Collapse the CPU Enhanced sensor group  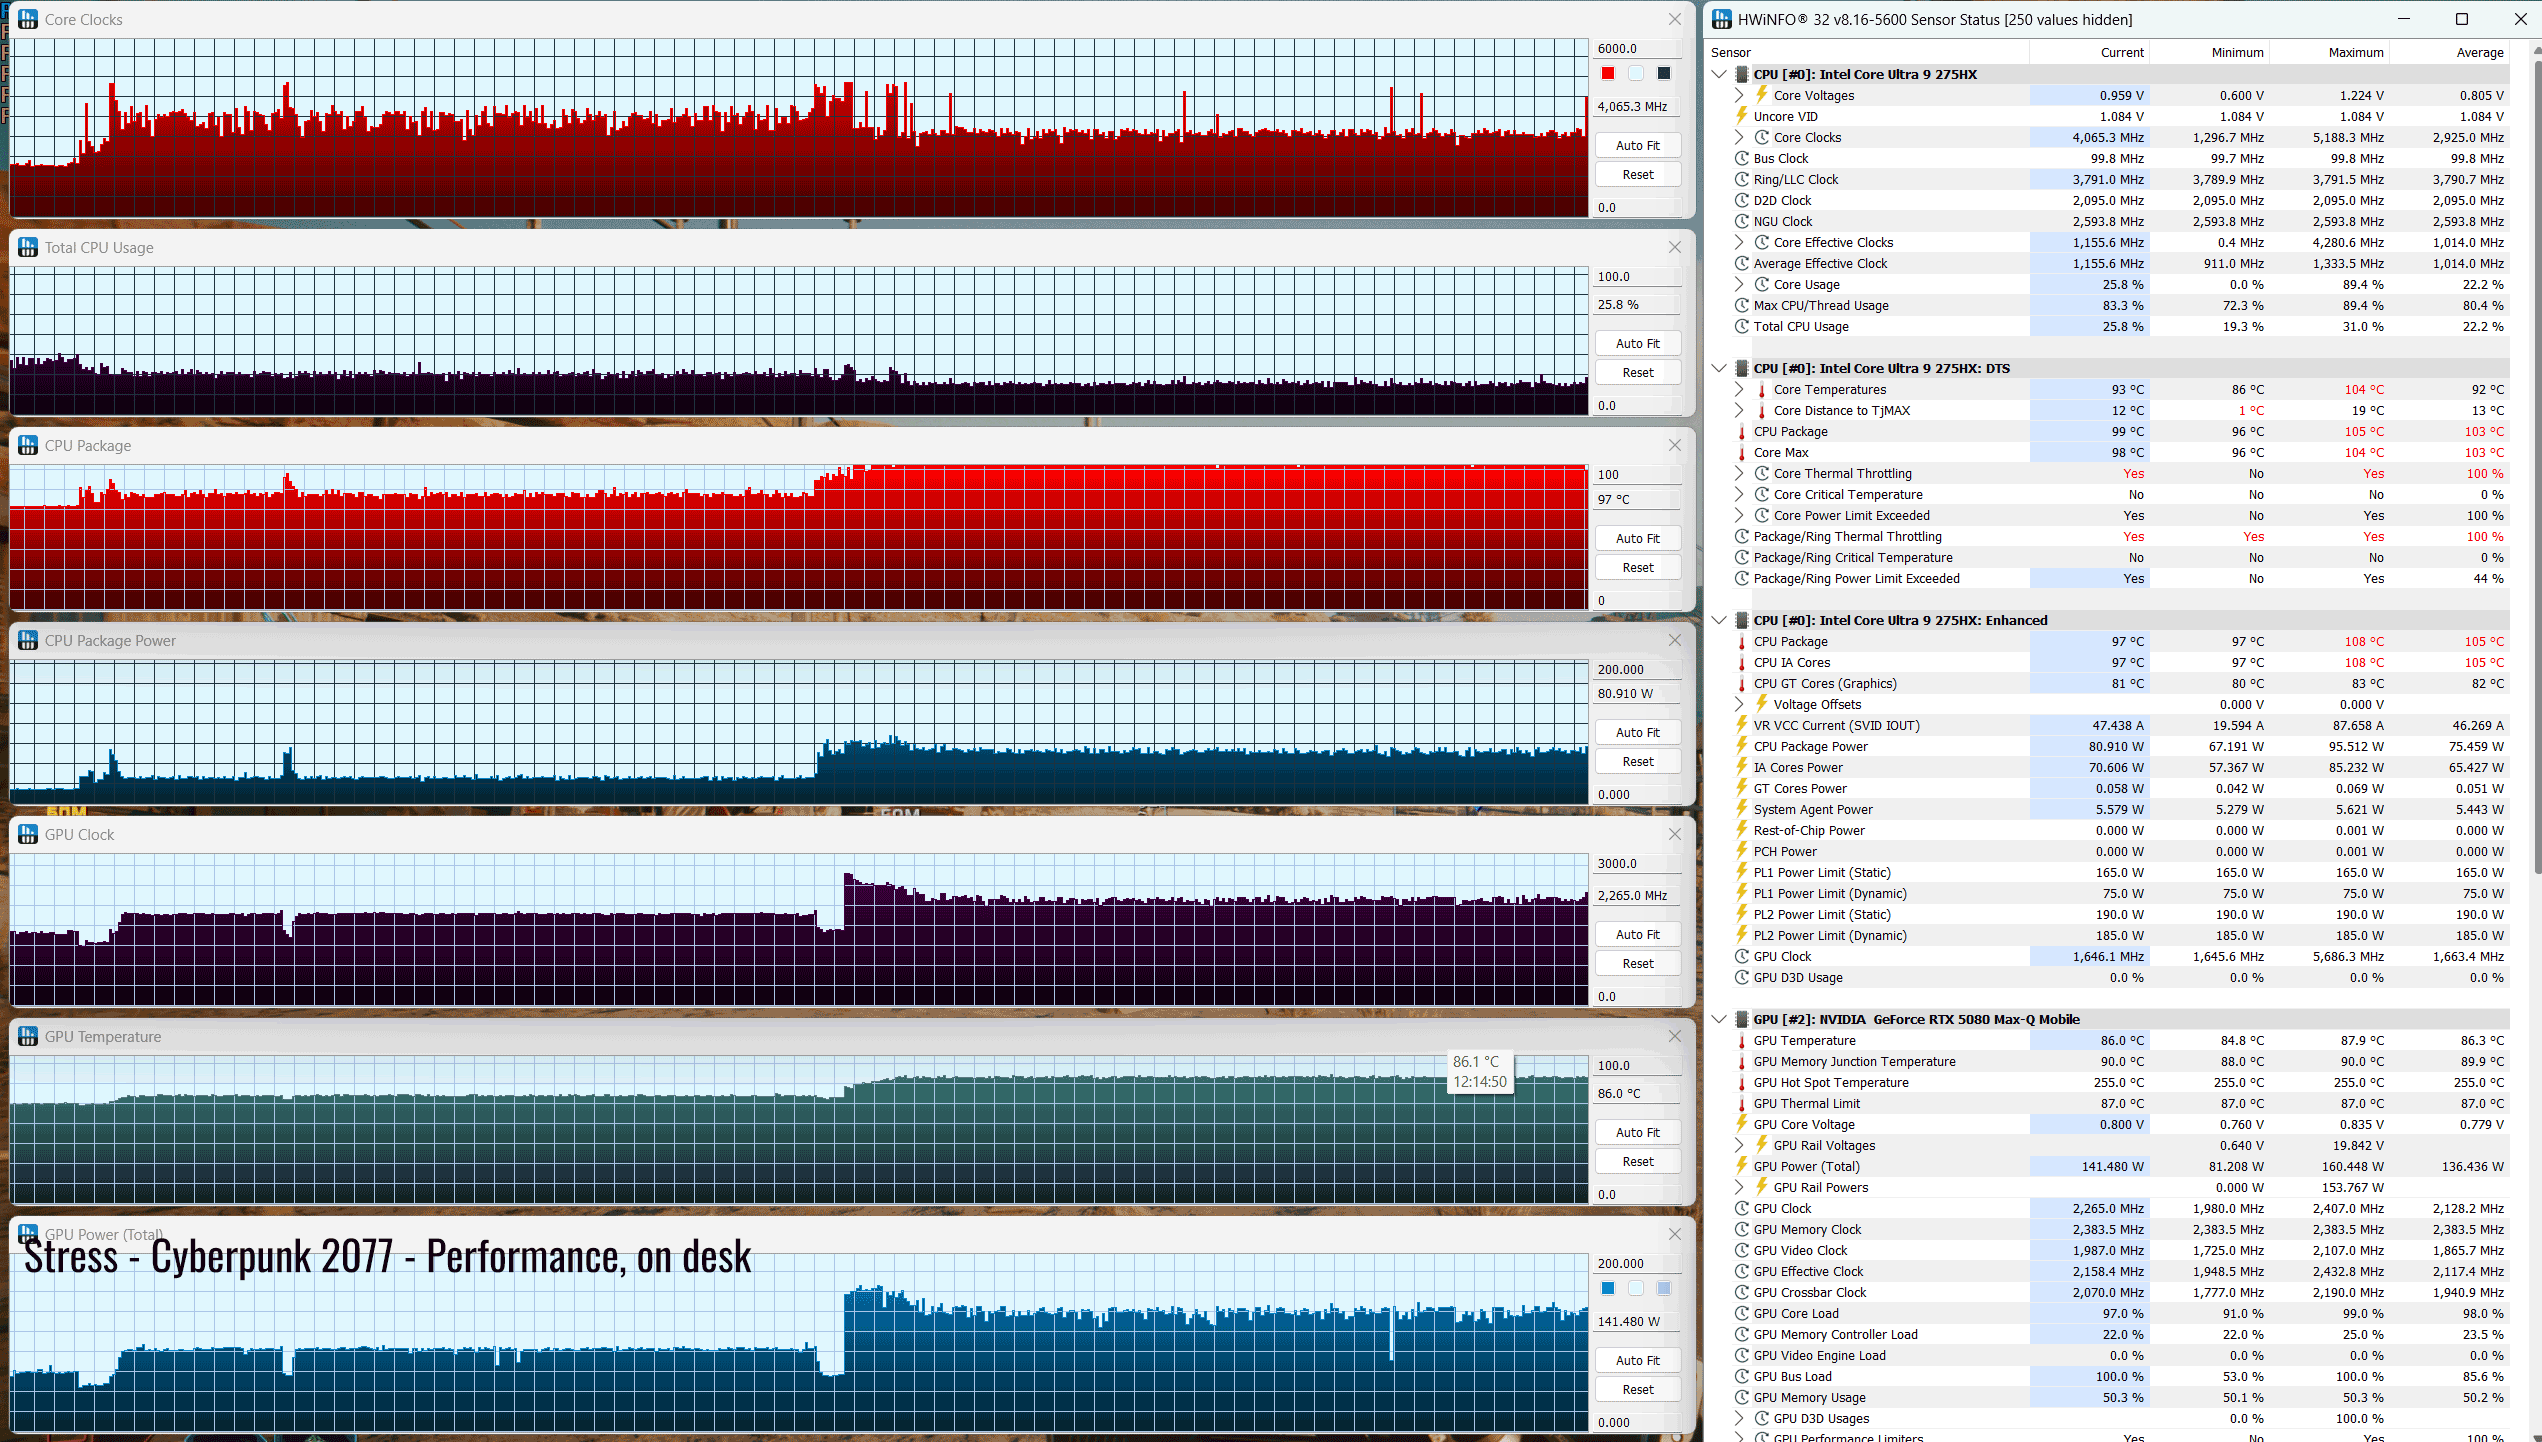click(x=1719, y=620)
